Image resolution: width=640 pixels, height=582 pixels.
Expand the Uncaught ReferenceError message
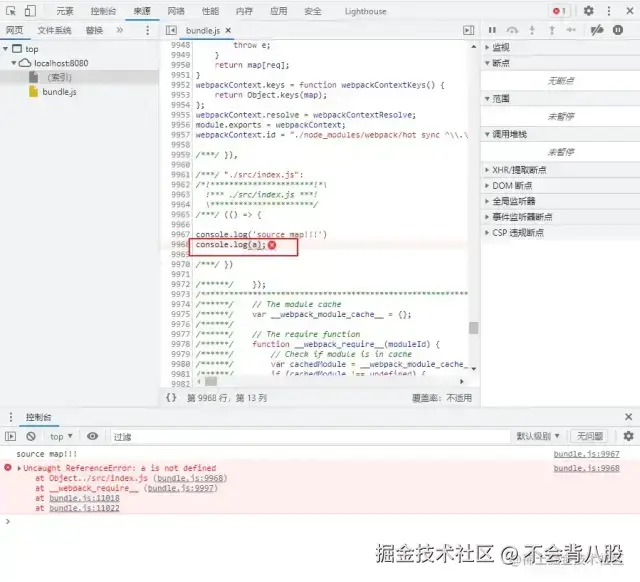(x=19, y=468)
